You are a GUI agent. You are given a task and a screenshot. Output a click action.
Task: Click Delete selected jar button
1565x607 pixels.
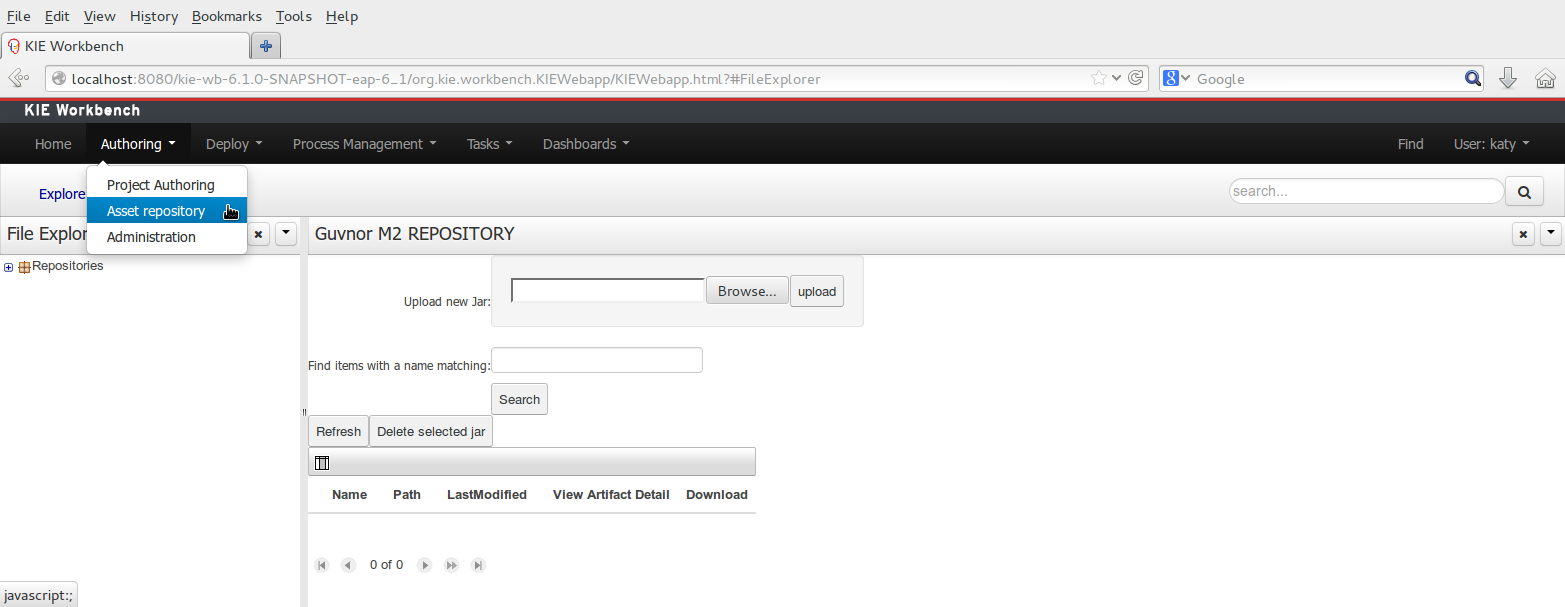[x=431, y=431]
